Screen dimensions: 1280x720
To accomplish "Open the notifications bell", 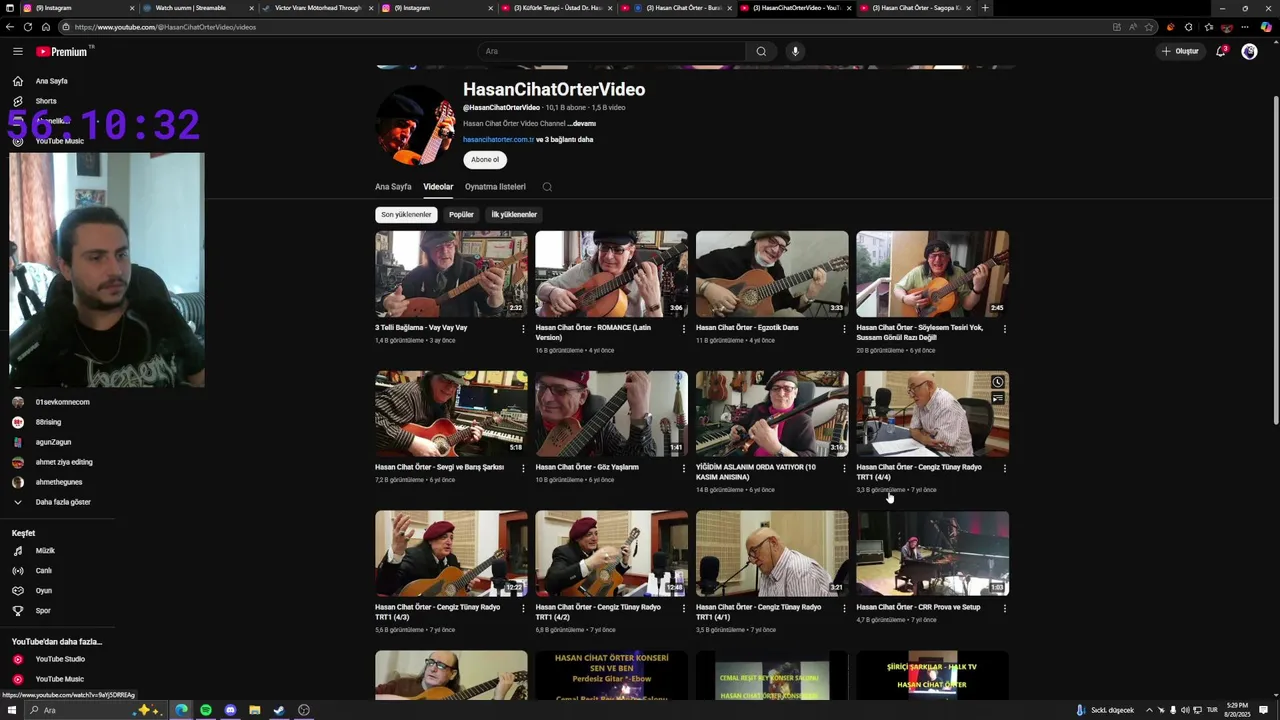I will pyautogui.click(x=1221, y=51).
